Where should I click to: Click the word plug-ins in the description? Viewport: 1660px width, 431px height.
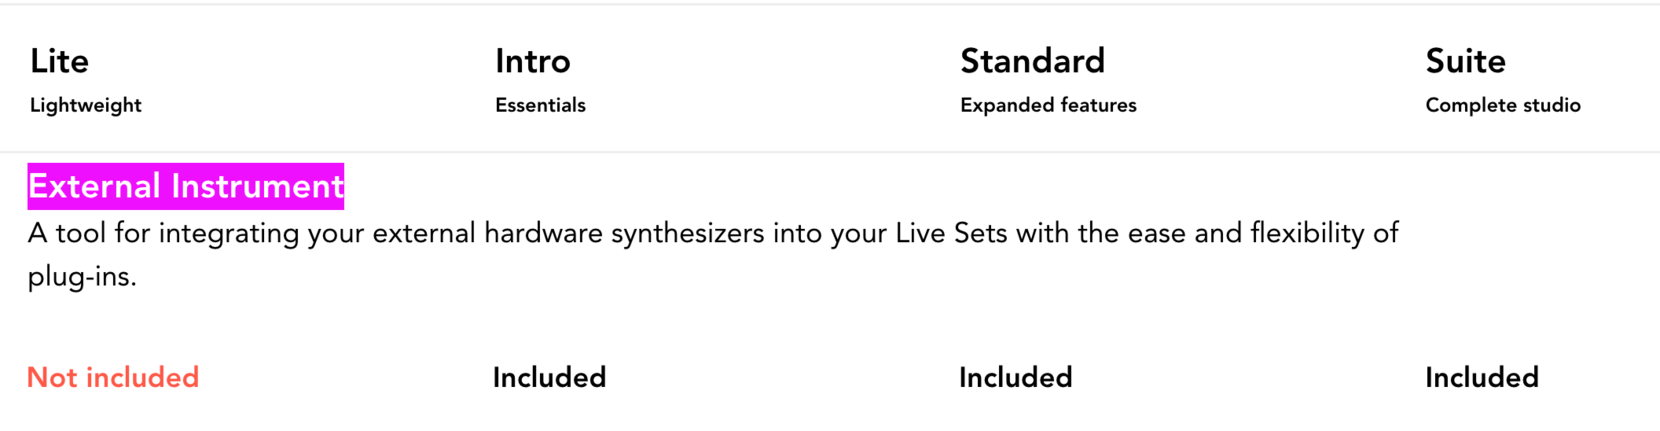(81, 276)
